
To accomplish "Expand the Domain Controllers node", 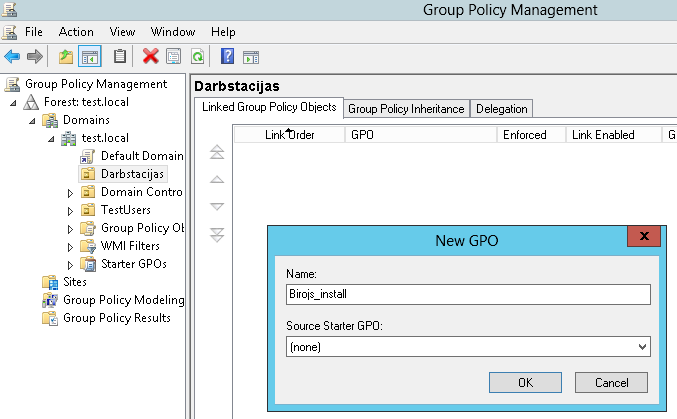I will pyautogui.click(x=70, y=193).
